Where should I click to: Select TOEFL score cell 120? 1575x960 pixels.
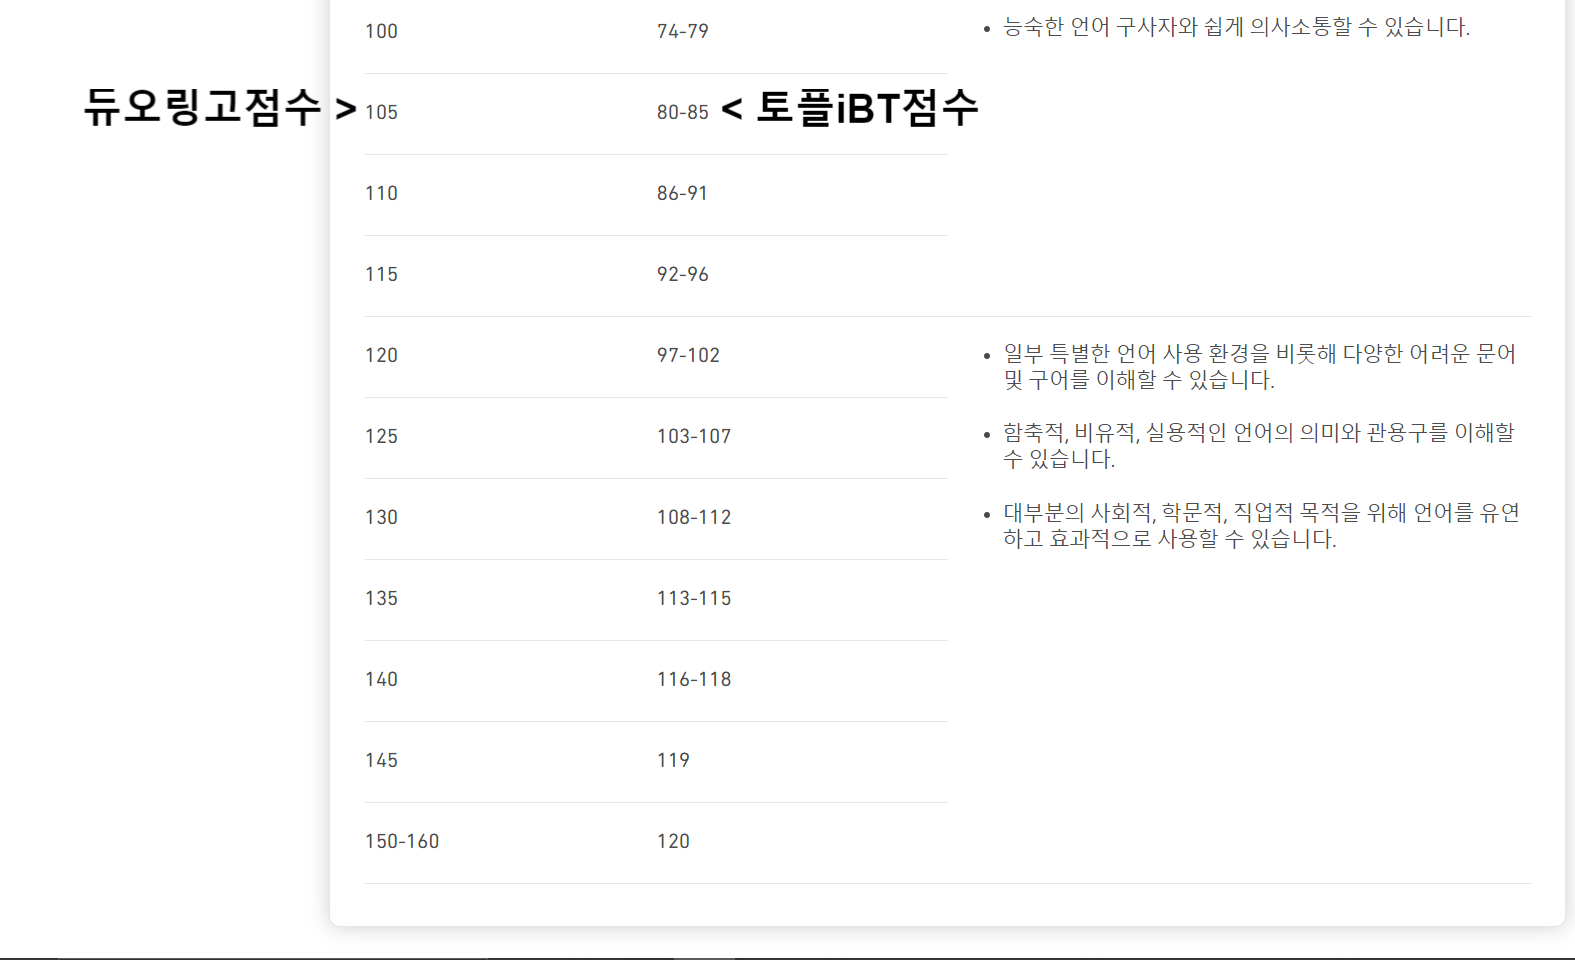673,841
